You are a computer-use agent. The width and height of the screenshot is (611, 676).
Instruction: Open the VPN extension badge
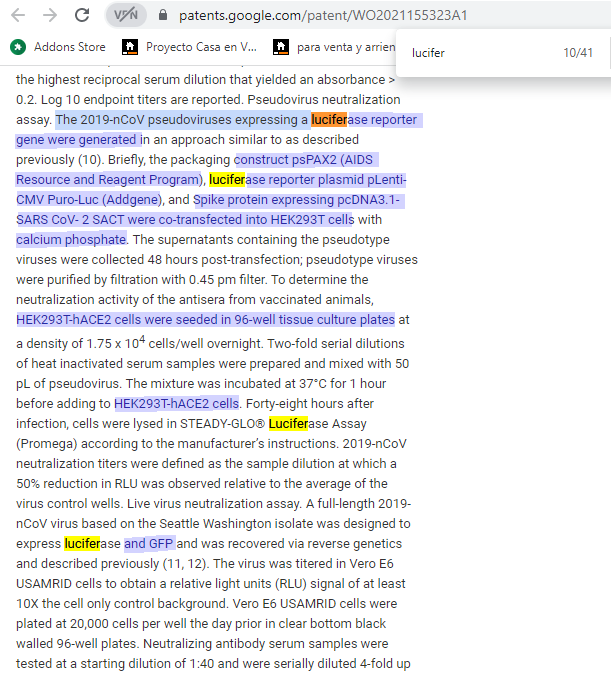pyautogui.click(x=124, y=15)
